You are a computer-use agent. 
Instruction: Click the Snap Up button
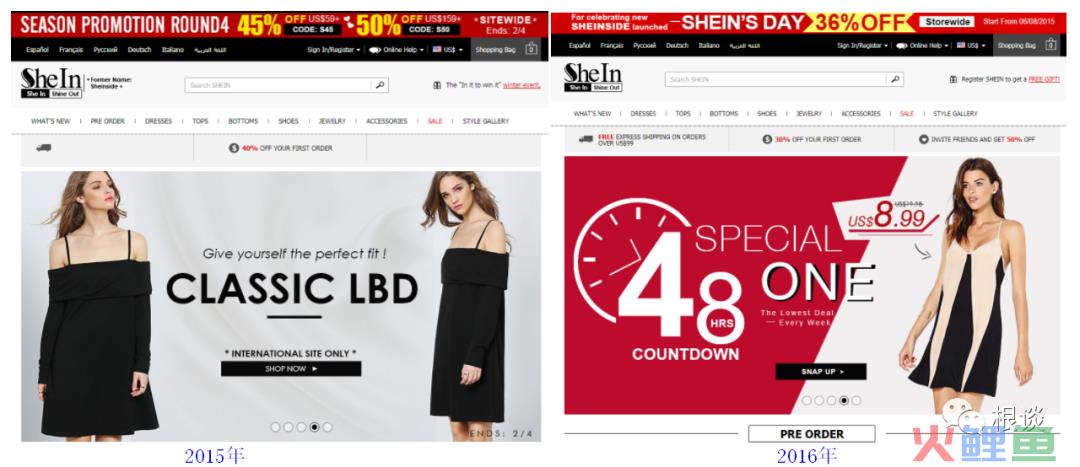[820, 372]
